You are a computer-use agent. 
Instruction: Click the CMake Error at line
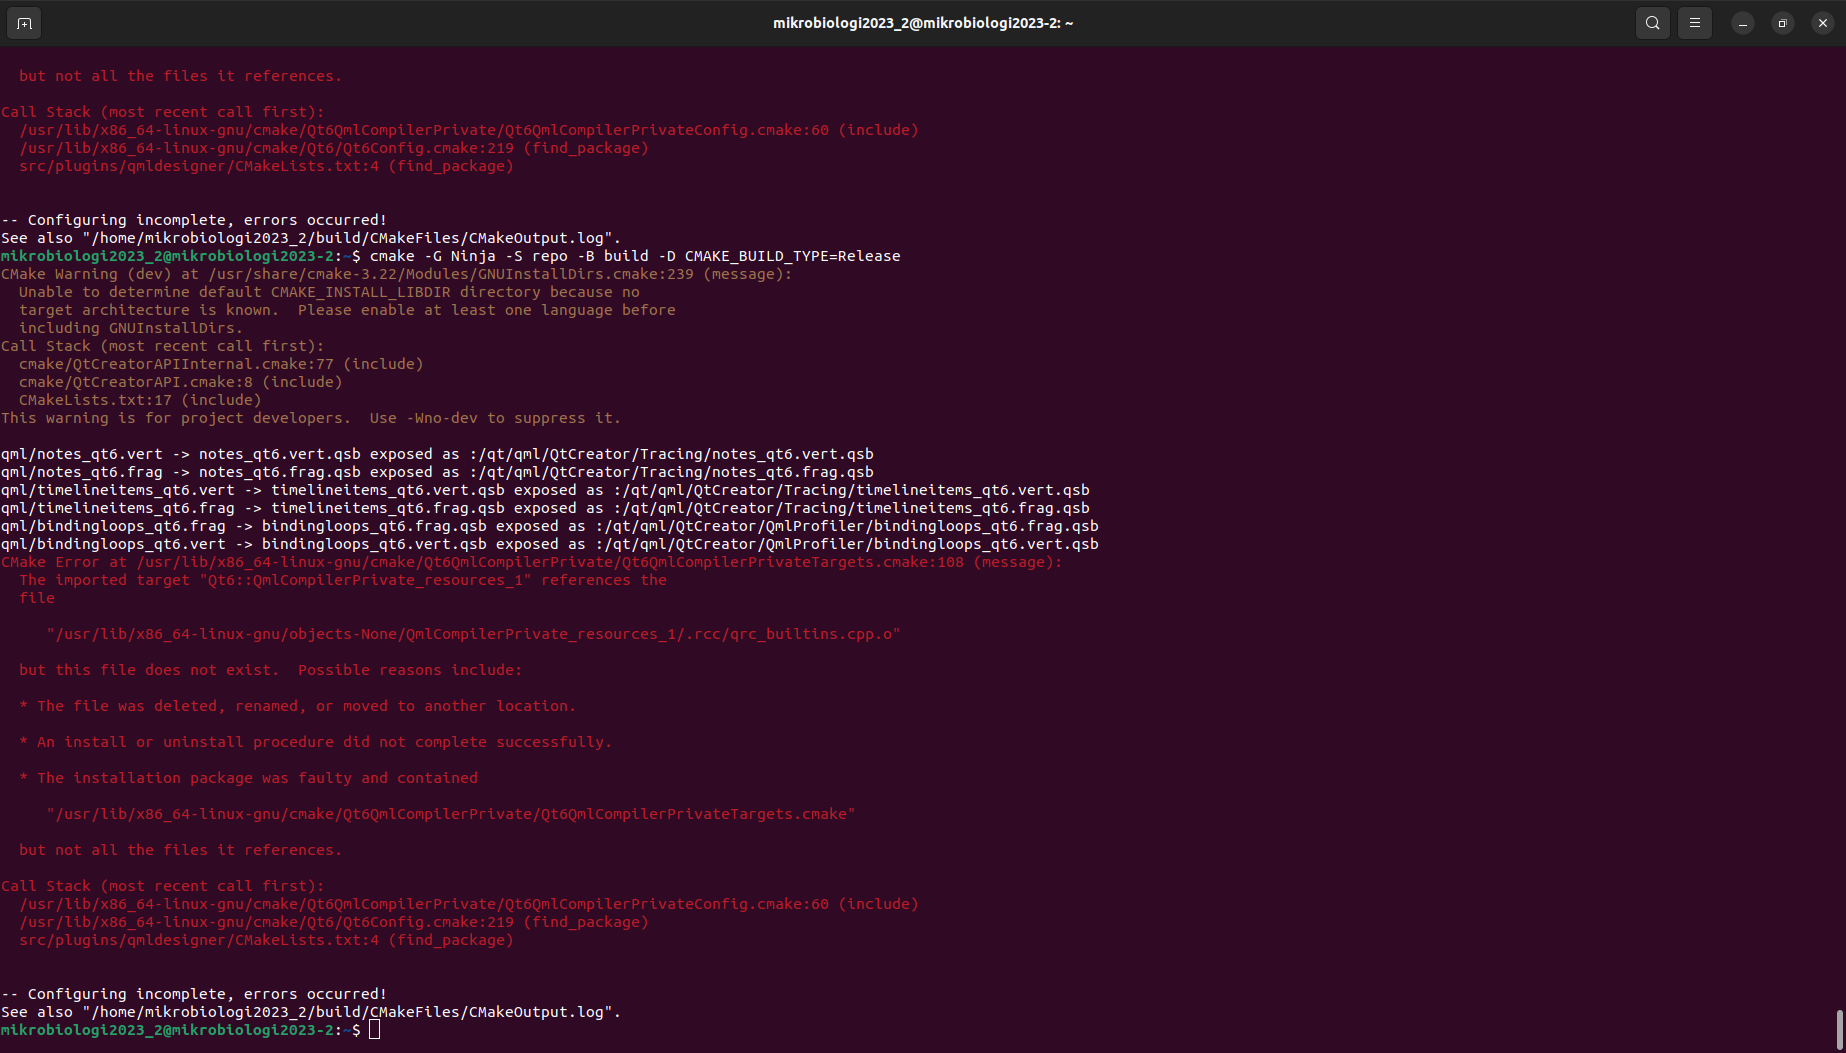[530, 562]
